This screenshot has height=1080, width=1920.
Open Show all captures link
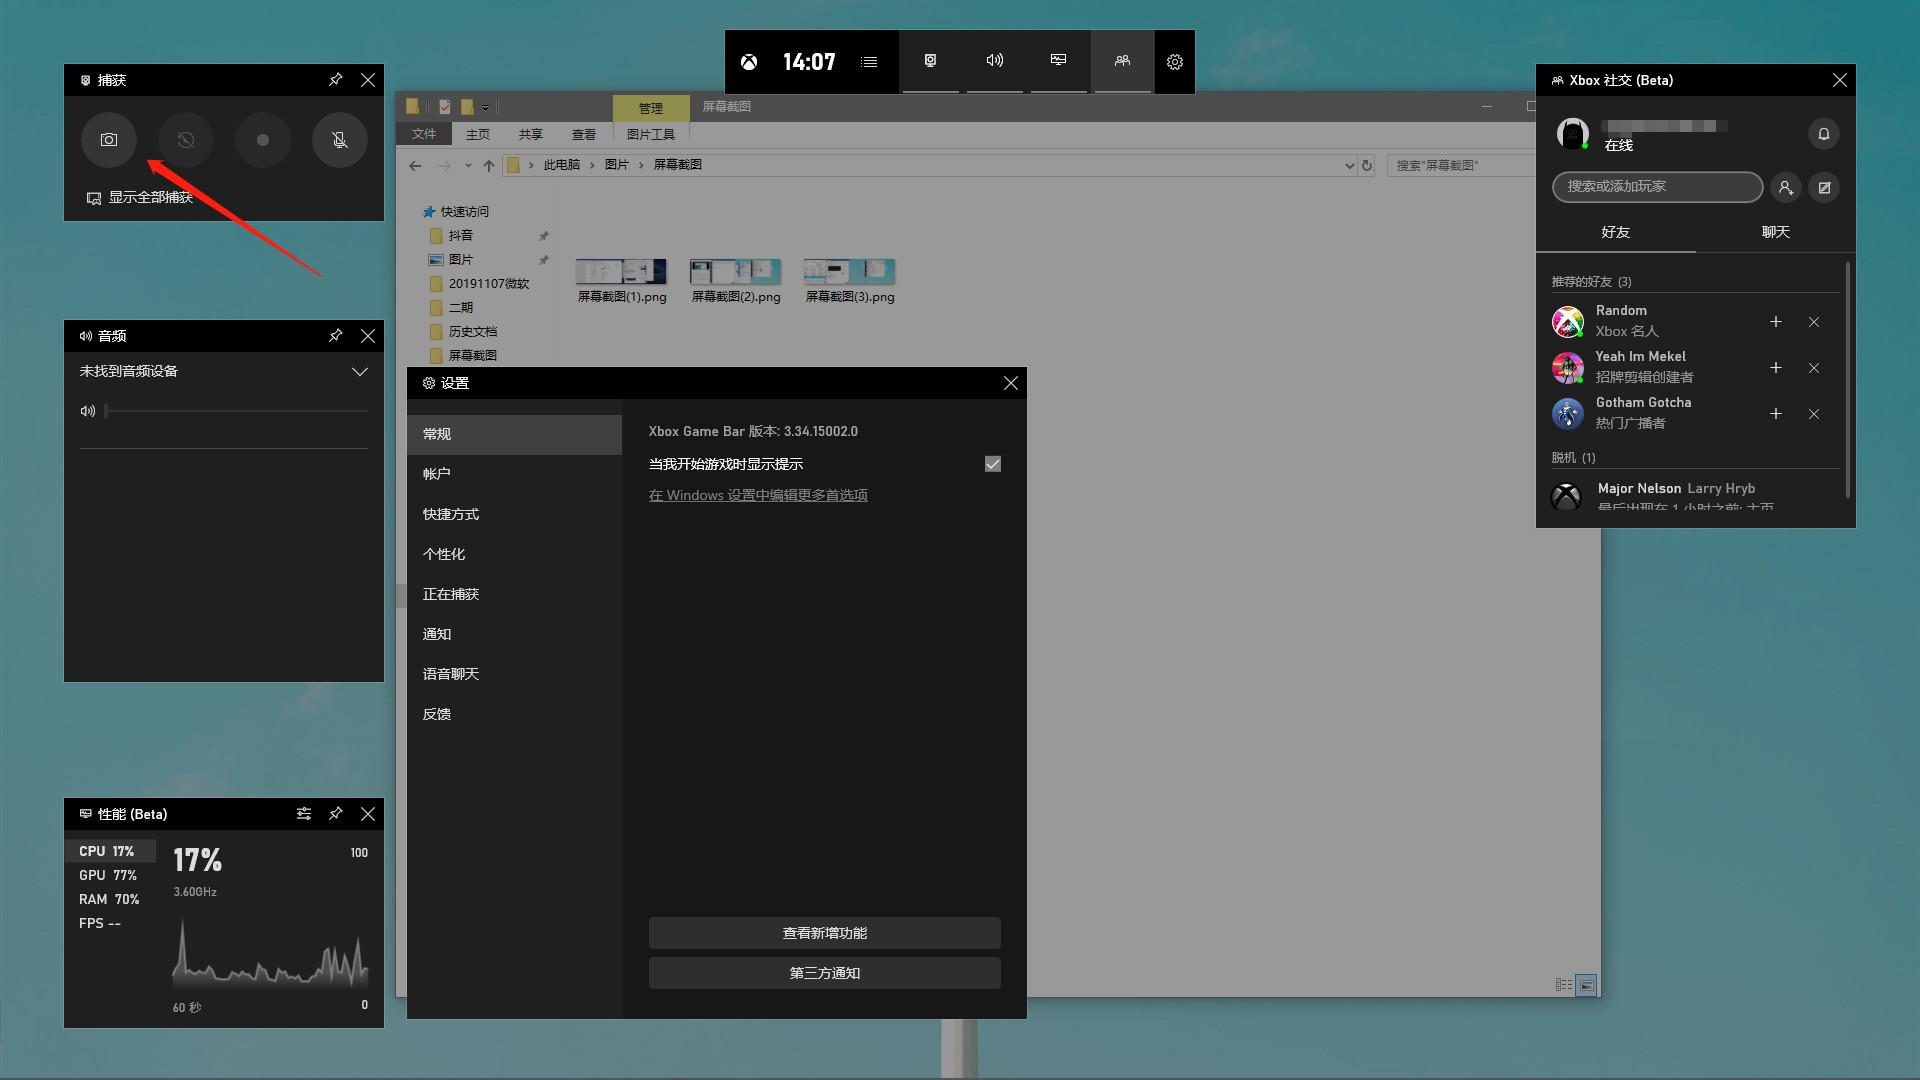coord(139,198)
